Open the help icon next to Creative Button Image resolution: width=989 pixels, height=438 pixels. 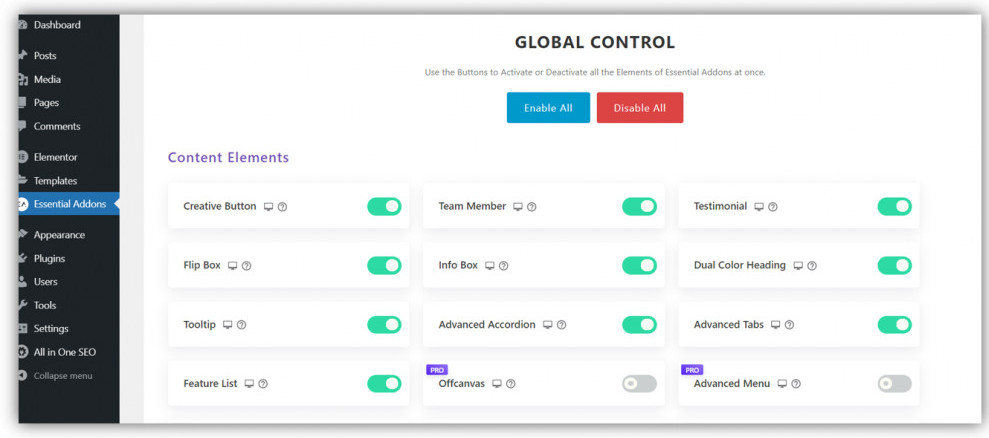click(283, 206)
